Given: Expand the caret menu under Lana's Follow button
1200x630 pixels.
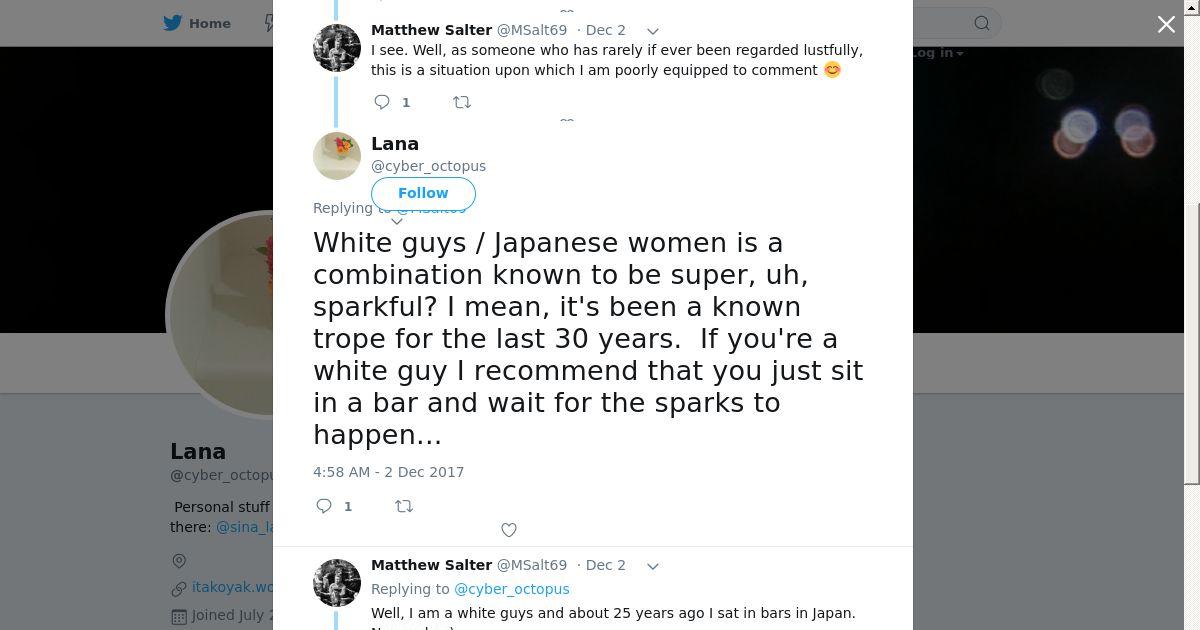Looking at the screenshot, I should tap(397, 221).
